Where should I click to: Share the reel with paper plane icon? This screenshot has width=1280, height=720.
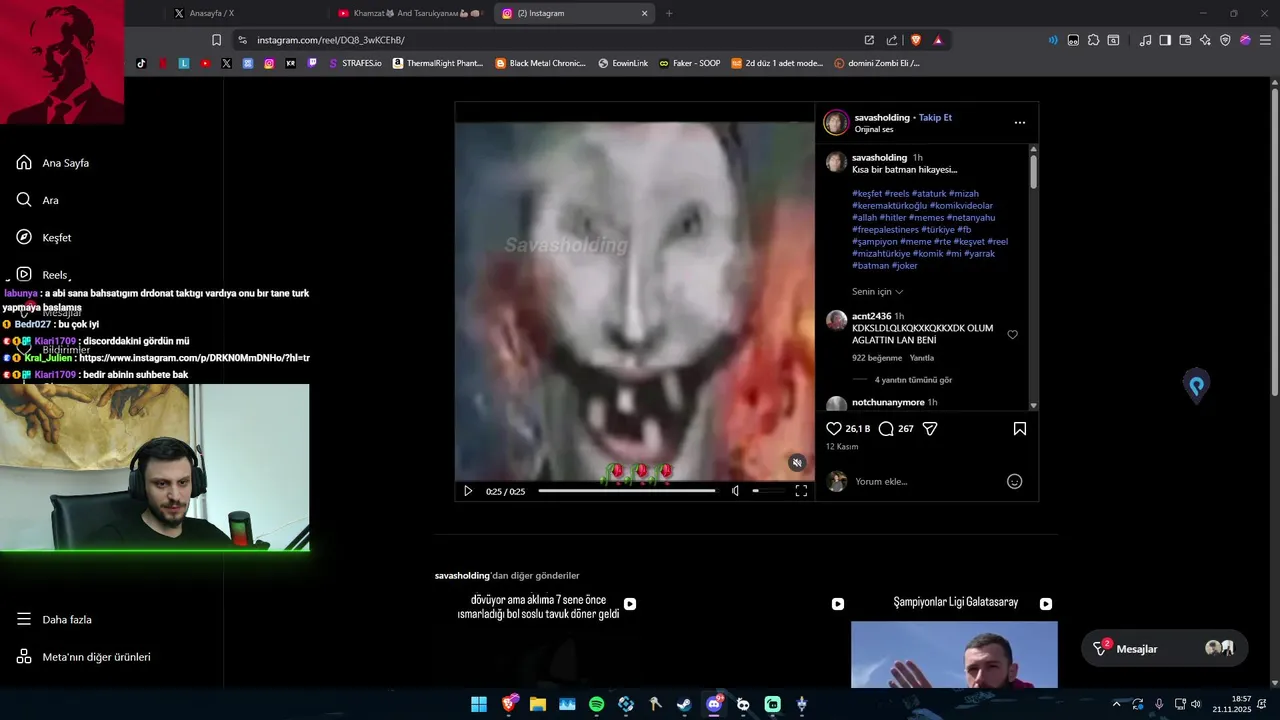(x=930, y=429)
